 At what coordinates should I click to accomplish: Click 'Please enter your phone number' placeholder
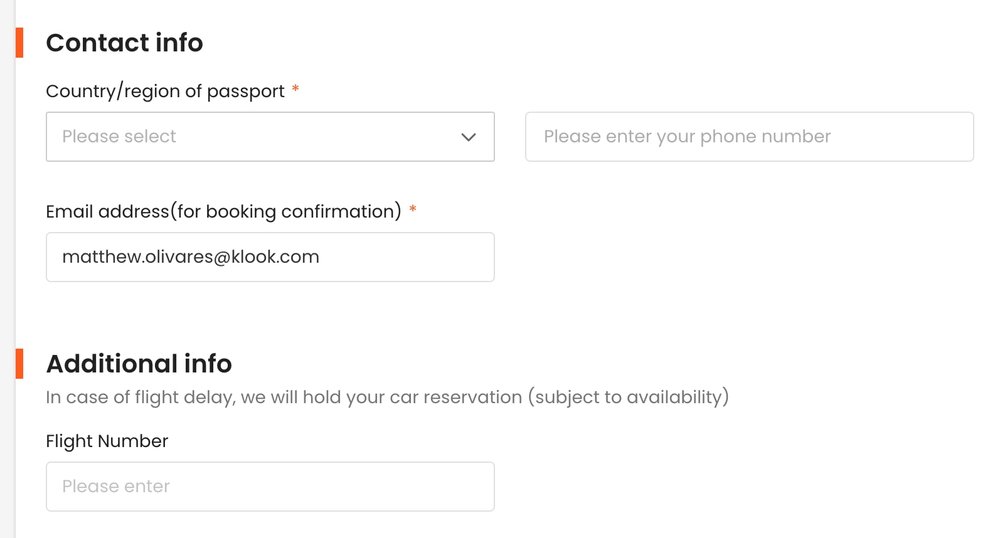[x=687, y=137]
